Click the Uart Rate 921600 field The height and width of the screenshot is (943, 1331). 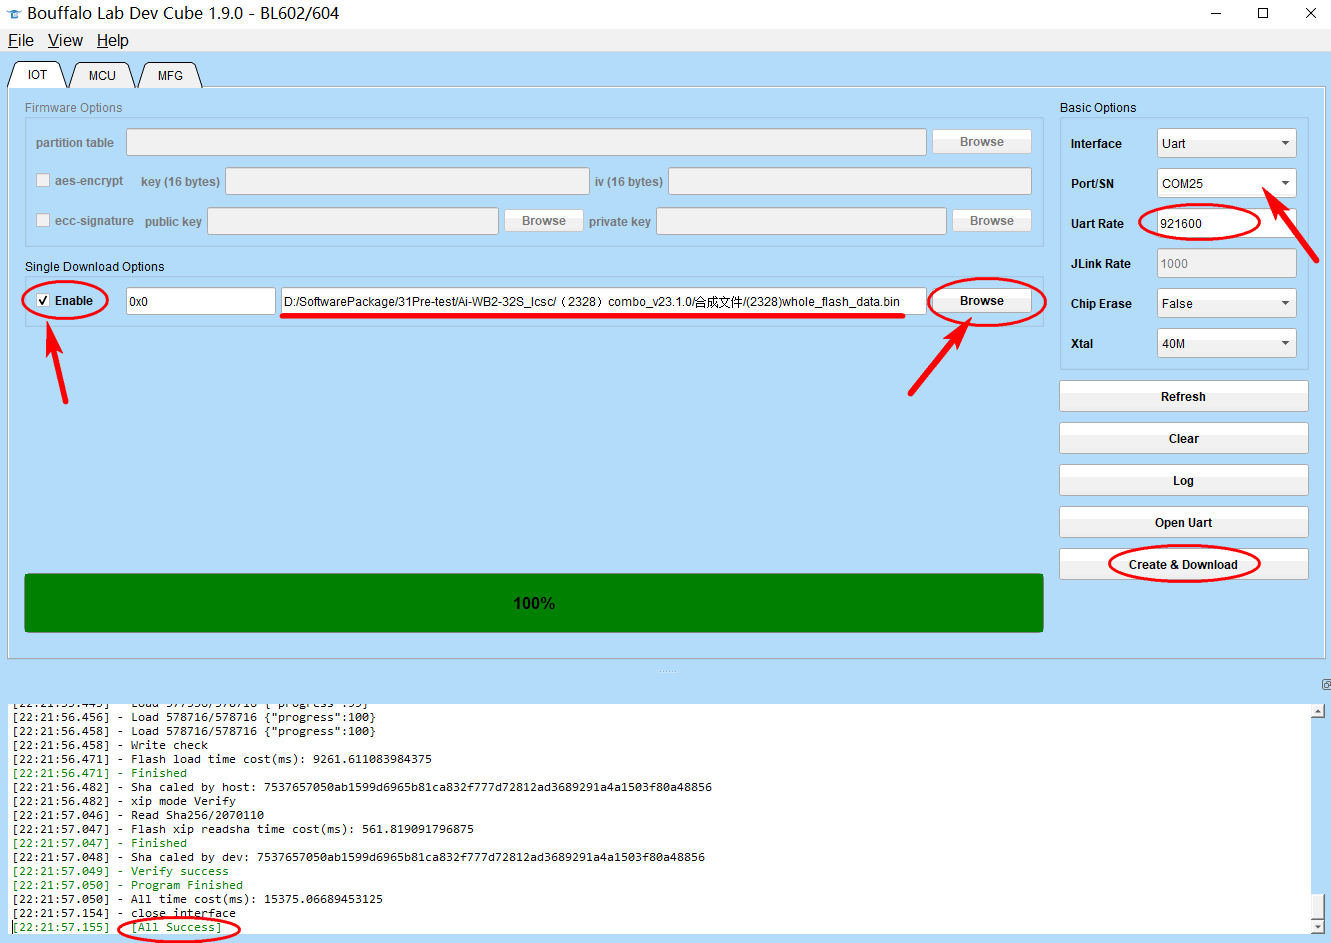click(x=1216, y=224)
